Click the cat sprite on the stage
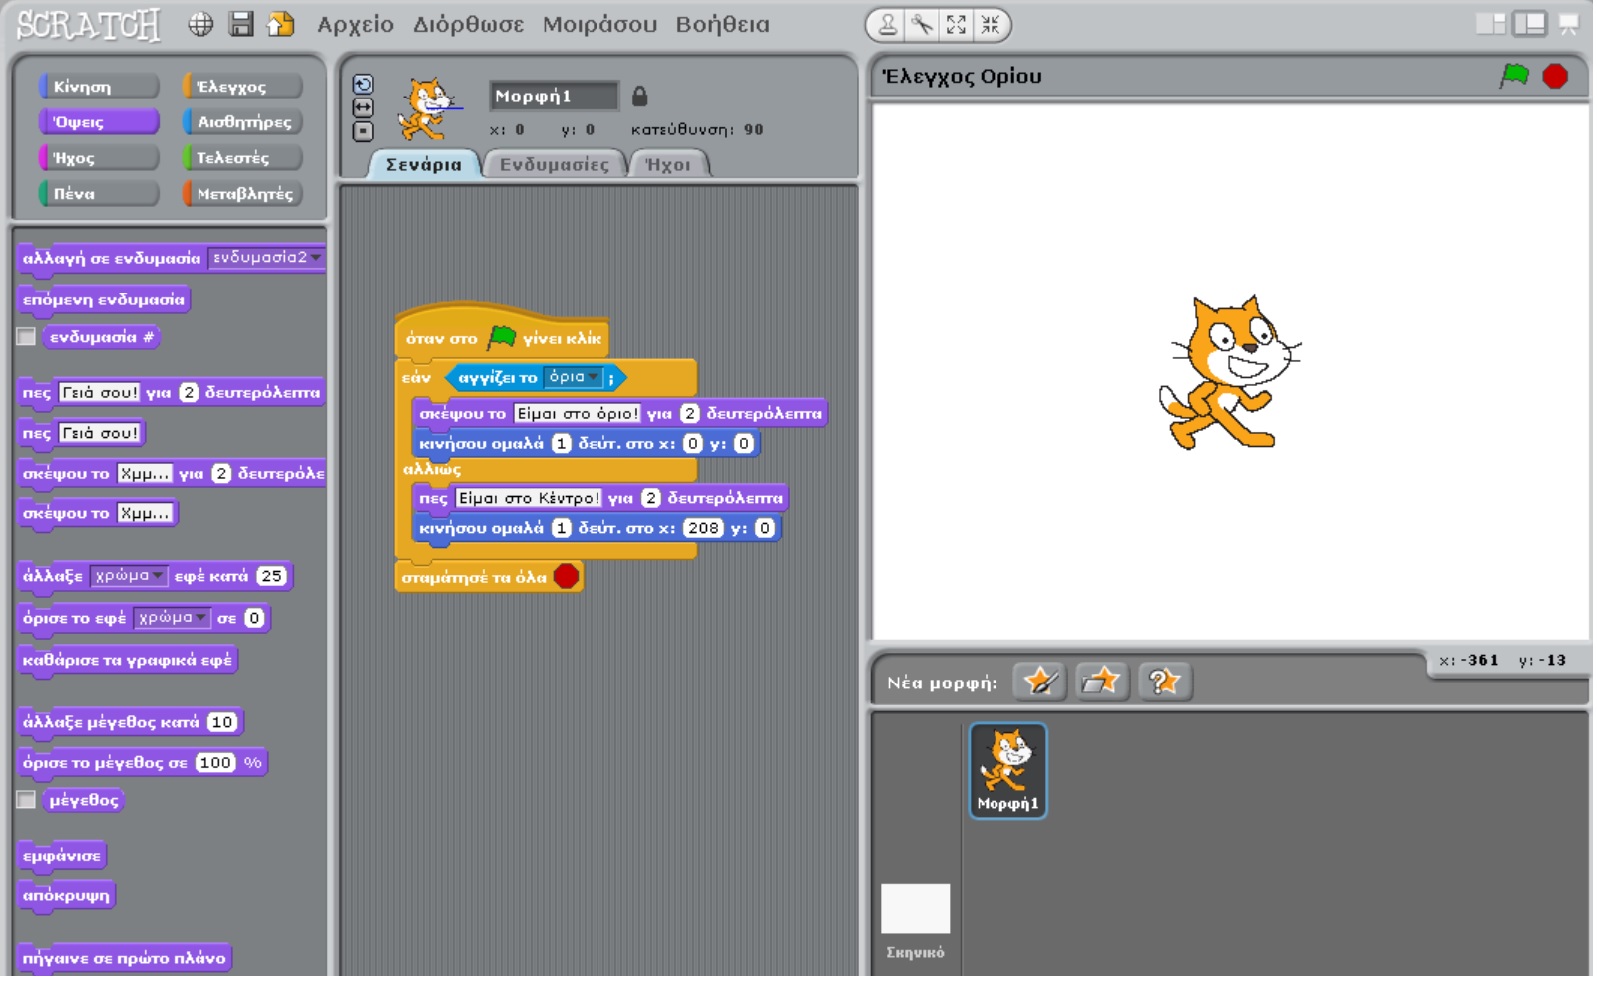Viewport: 1597px width, 981px height. point(1229,372)
